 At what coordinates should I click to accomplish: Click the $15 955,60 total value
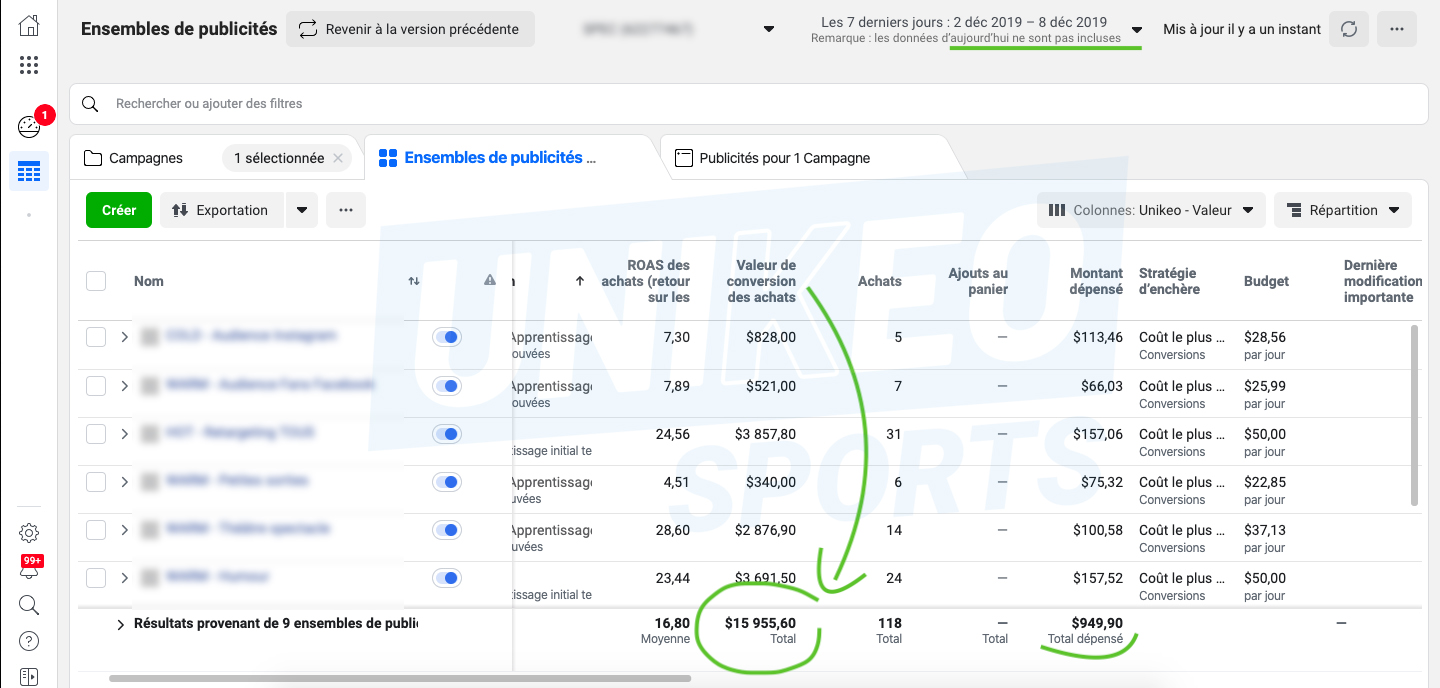pos(760,623)
